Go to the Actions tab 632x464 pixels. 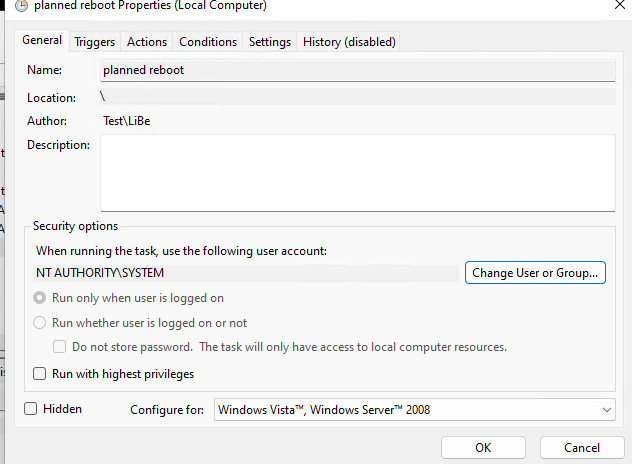pyautogui.click(x=147, y=42)
